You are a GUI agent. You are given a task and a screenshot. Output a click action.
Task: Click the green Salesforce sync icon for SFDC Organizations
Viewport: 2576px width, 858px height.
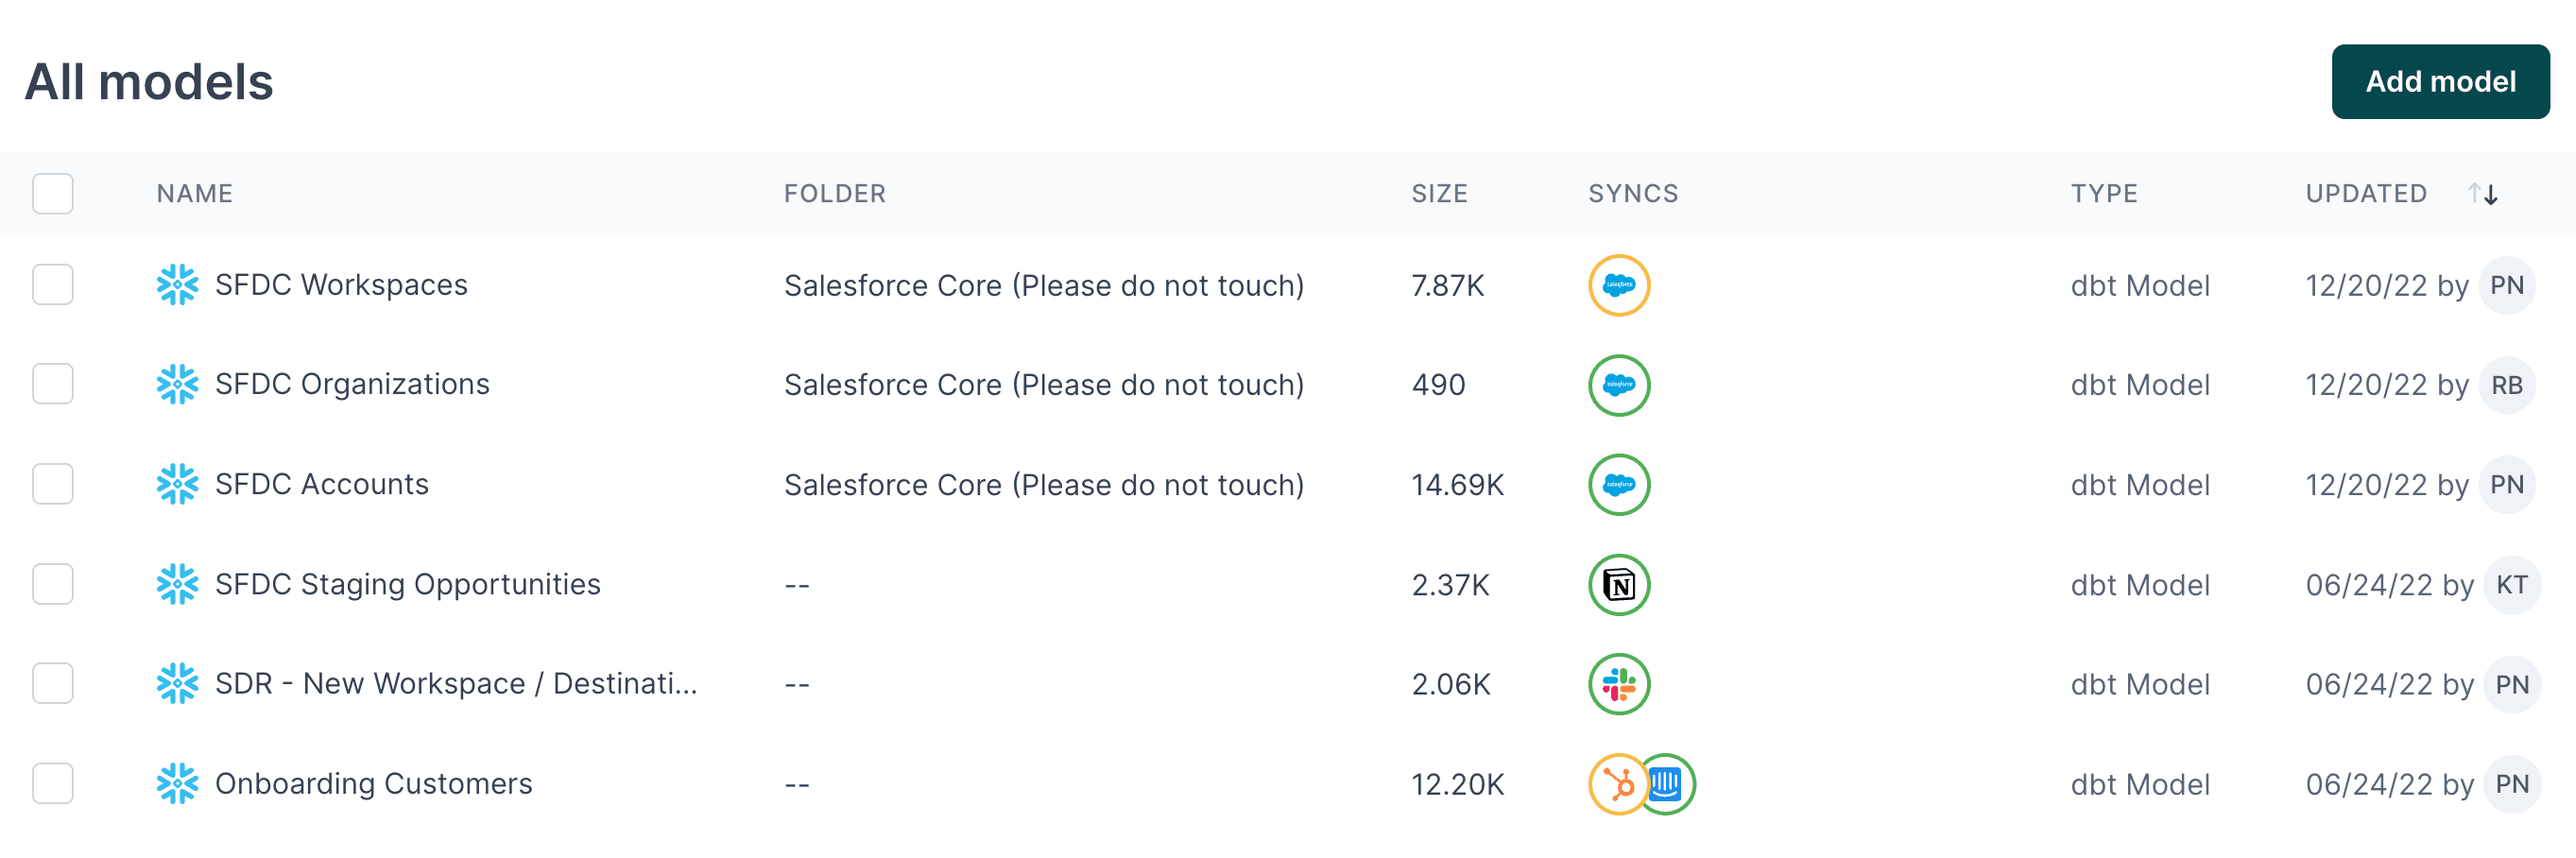(x=1617, y=384)
